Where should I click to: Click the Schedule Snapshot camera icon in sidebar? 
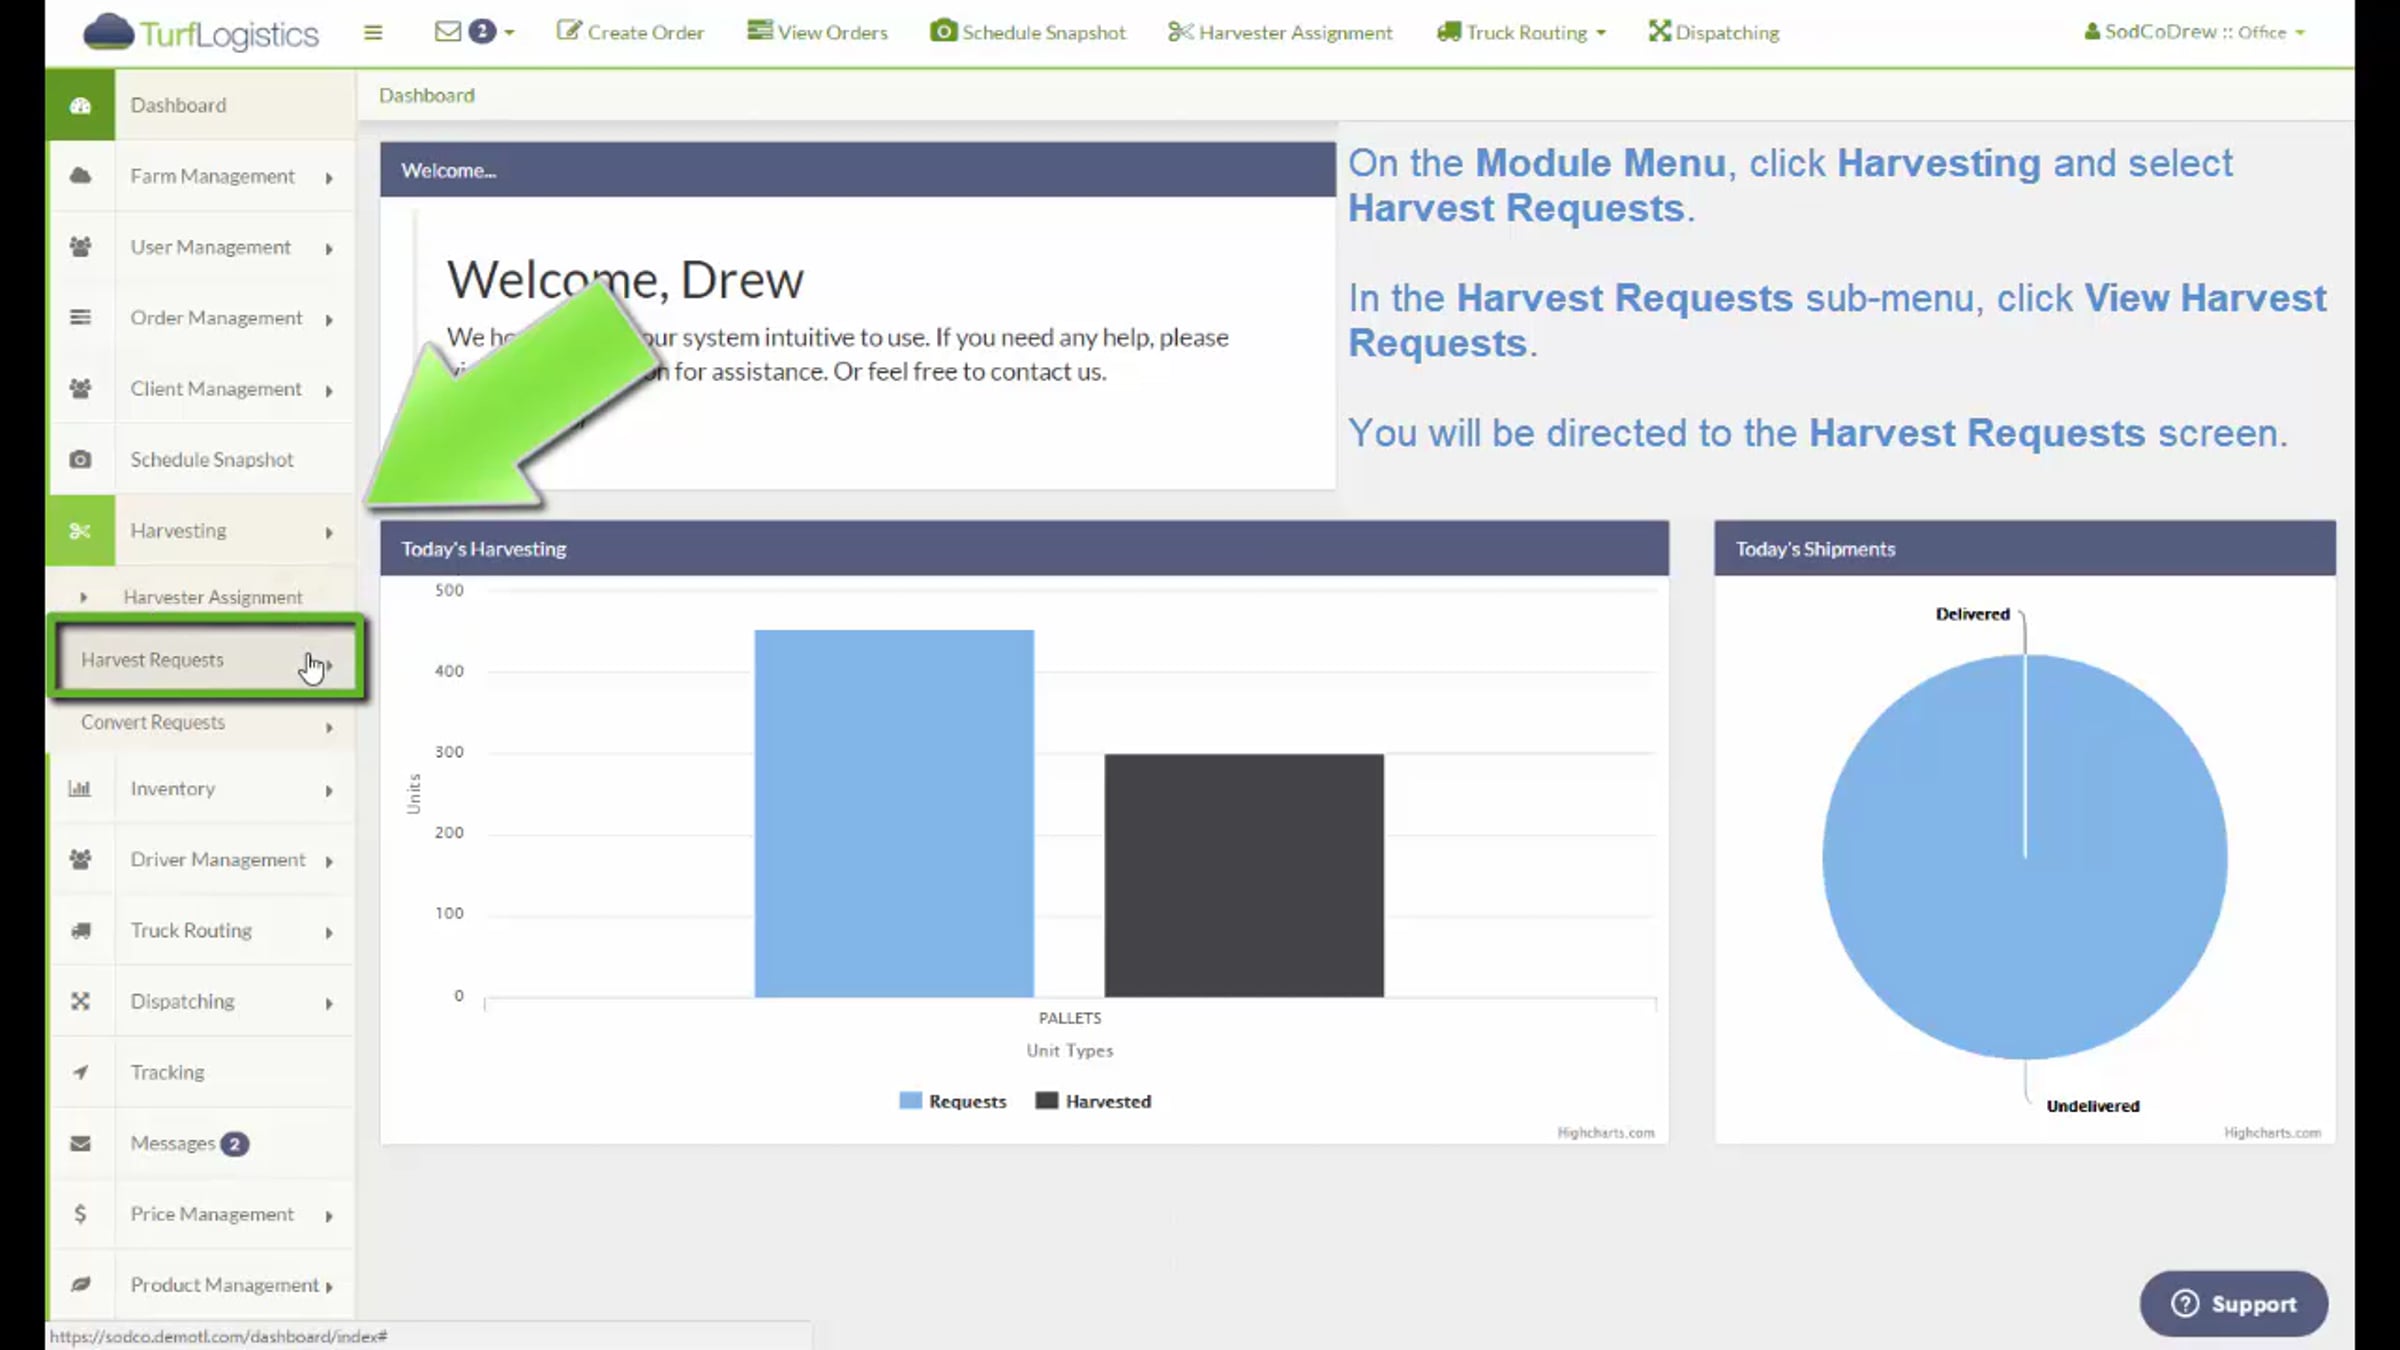tap(80, 460)
